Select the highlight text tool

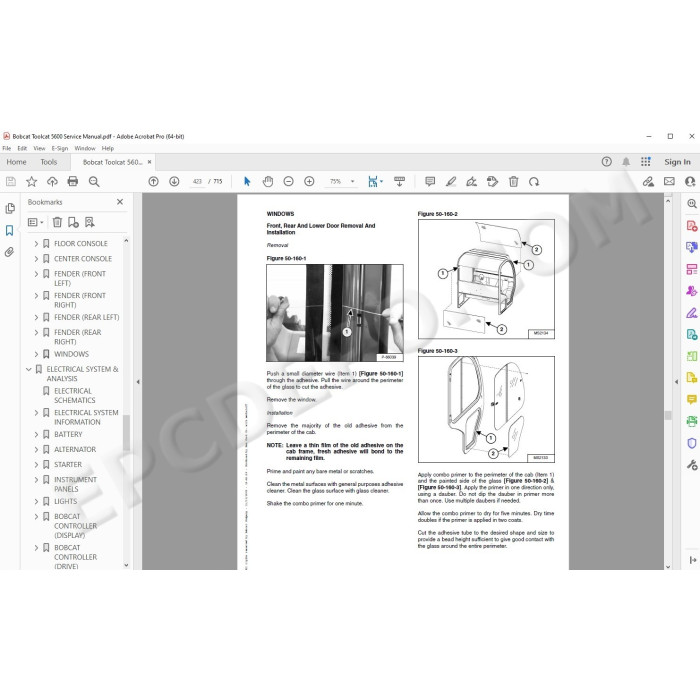(451, 181)
